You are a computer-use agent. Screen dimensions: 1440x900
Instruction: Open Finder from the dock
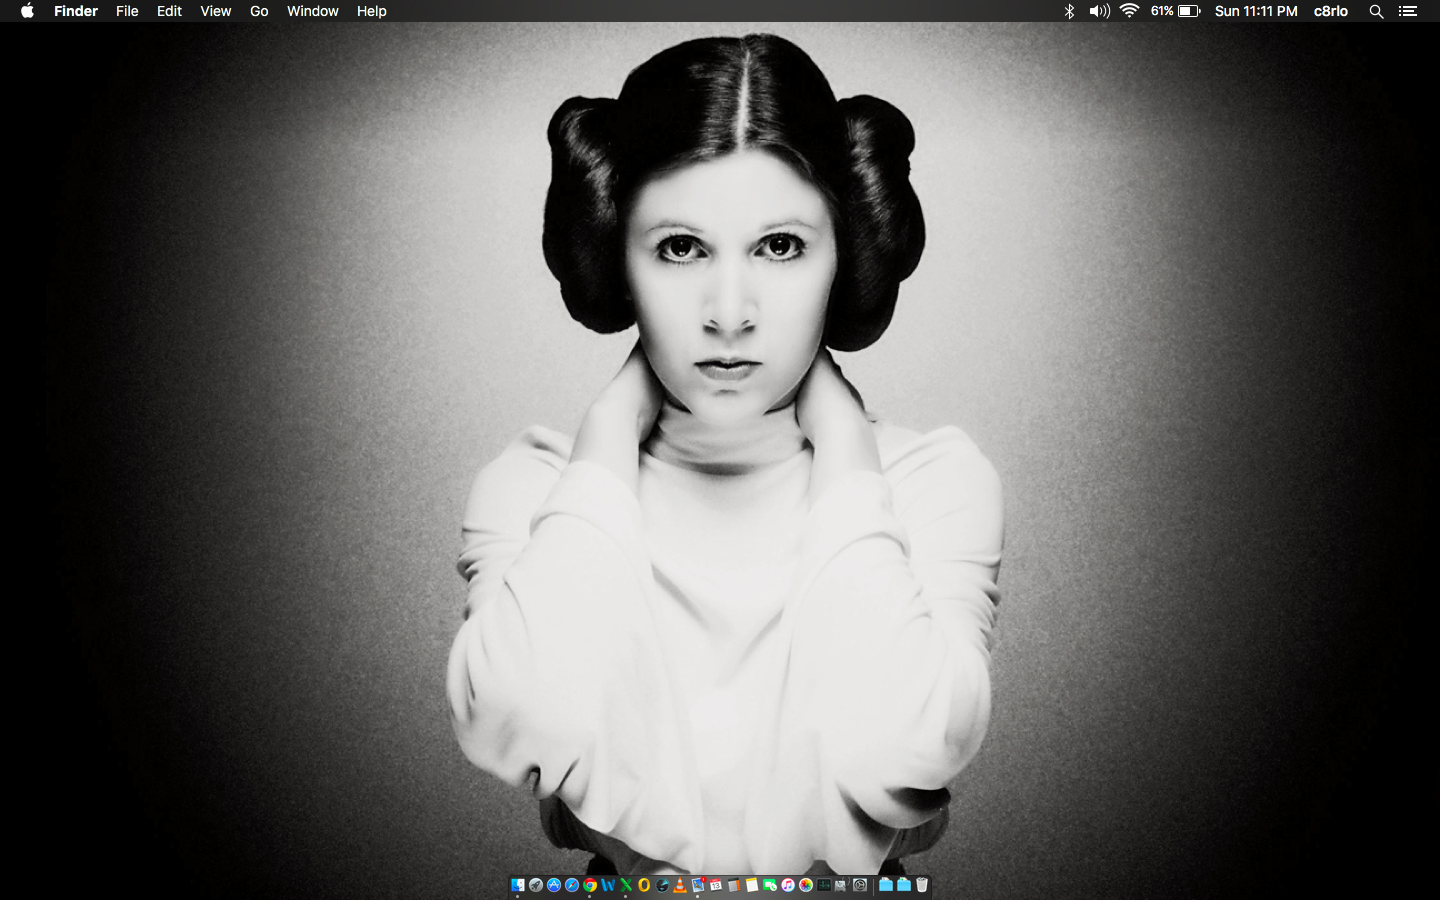[518, 885]
